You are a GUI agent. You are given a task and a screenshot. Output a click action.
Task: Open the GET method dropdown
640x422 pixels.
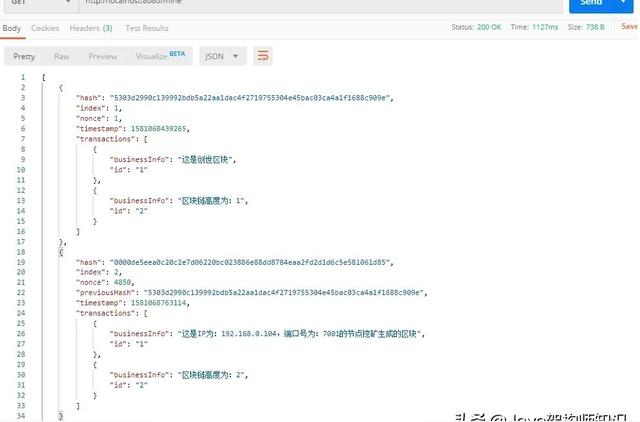coord(40,3)
